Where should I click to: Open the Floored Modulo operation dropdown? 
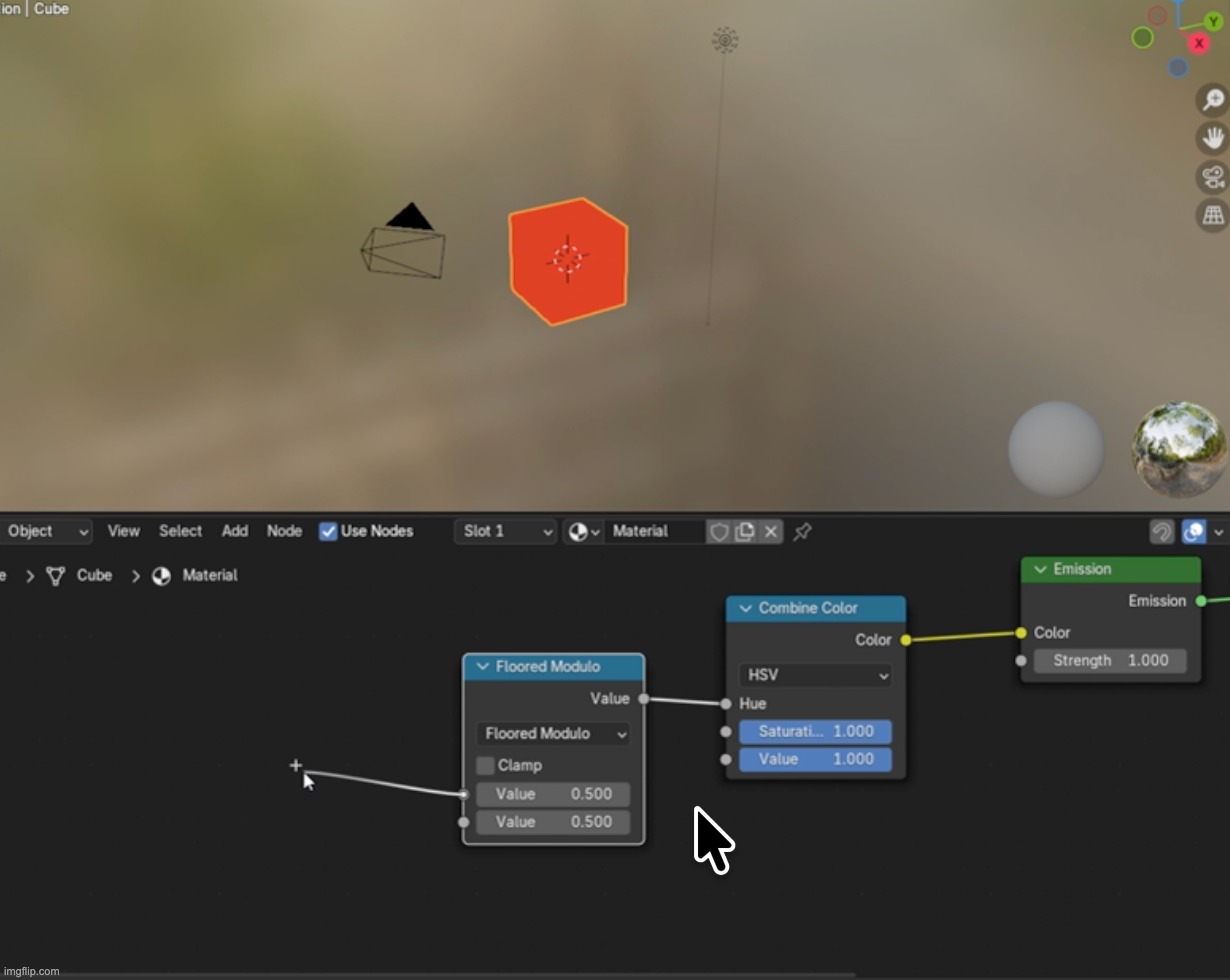553,734
